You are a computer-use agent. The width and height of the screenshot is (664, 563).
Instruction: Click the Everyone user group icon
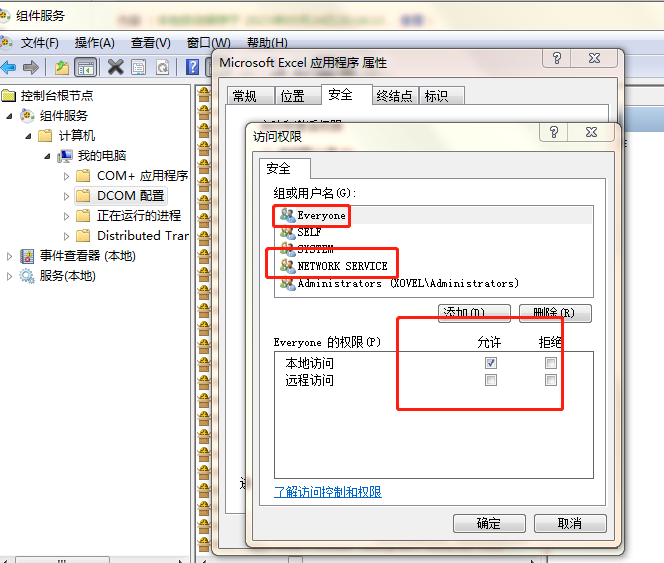pyautogui.click(x=288, y=215)
